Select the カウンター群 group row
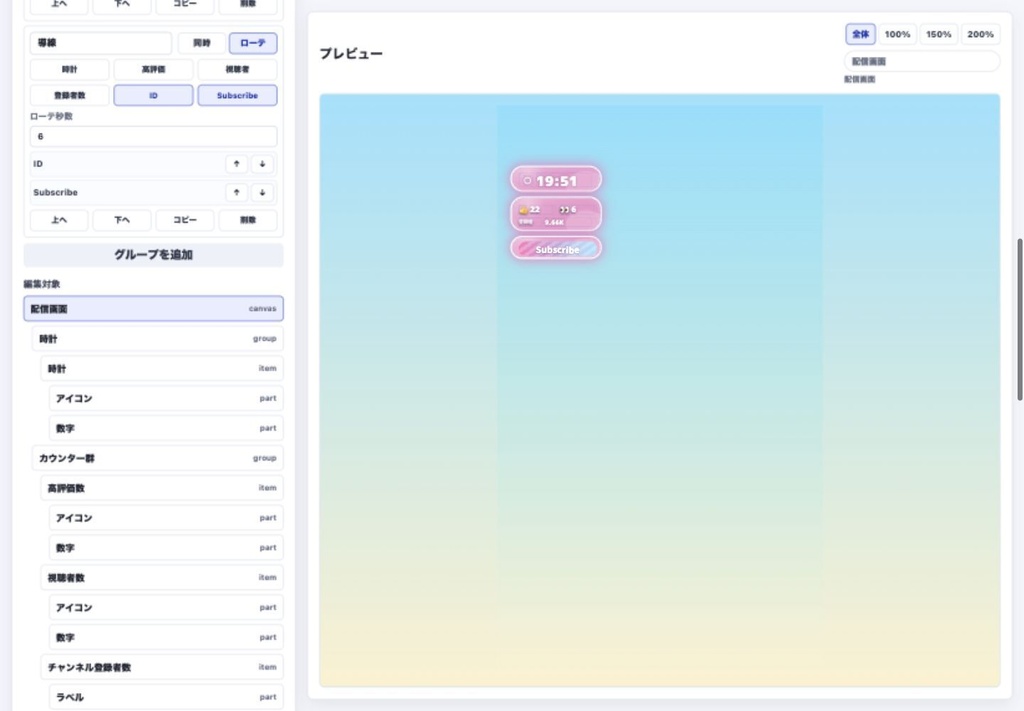 [157, 458]
